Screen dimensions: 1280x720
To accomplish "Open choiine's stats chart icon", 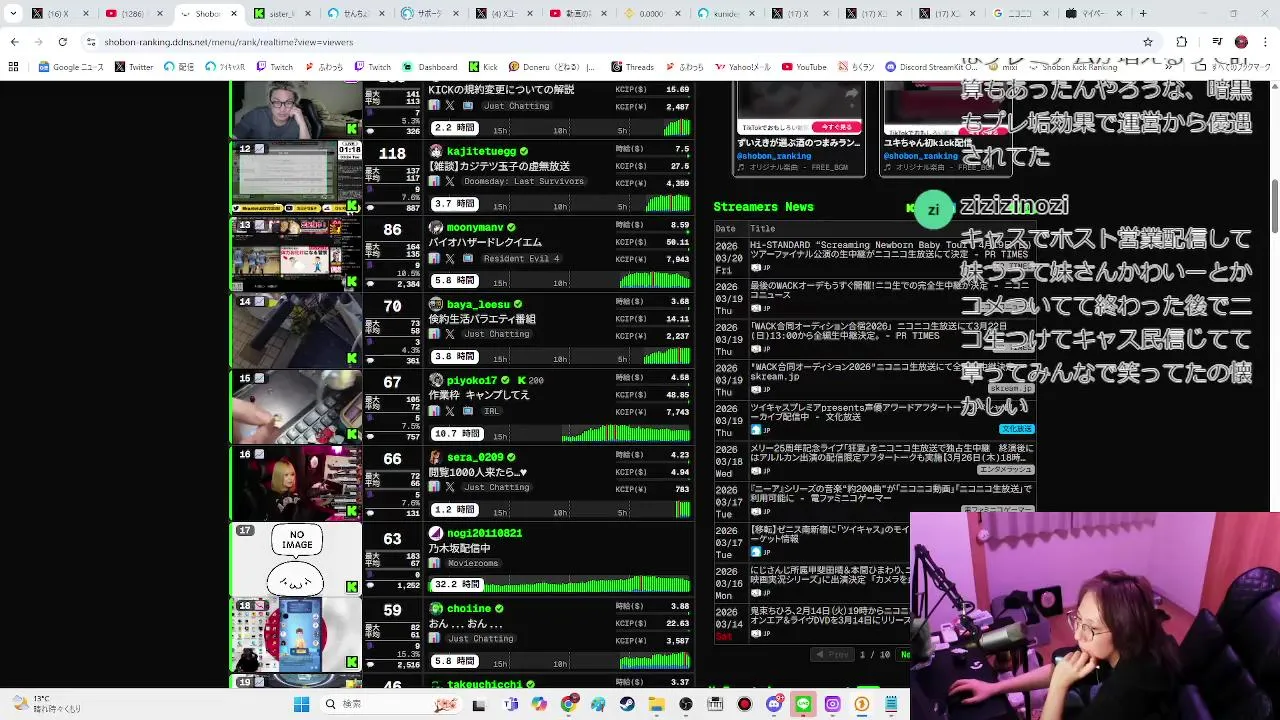I will coord(434,639).
